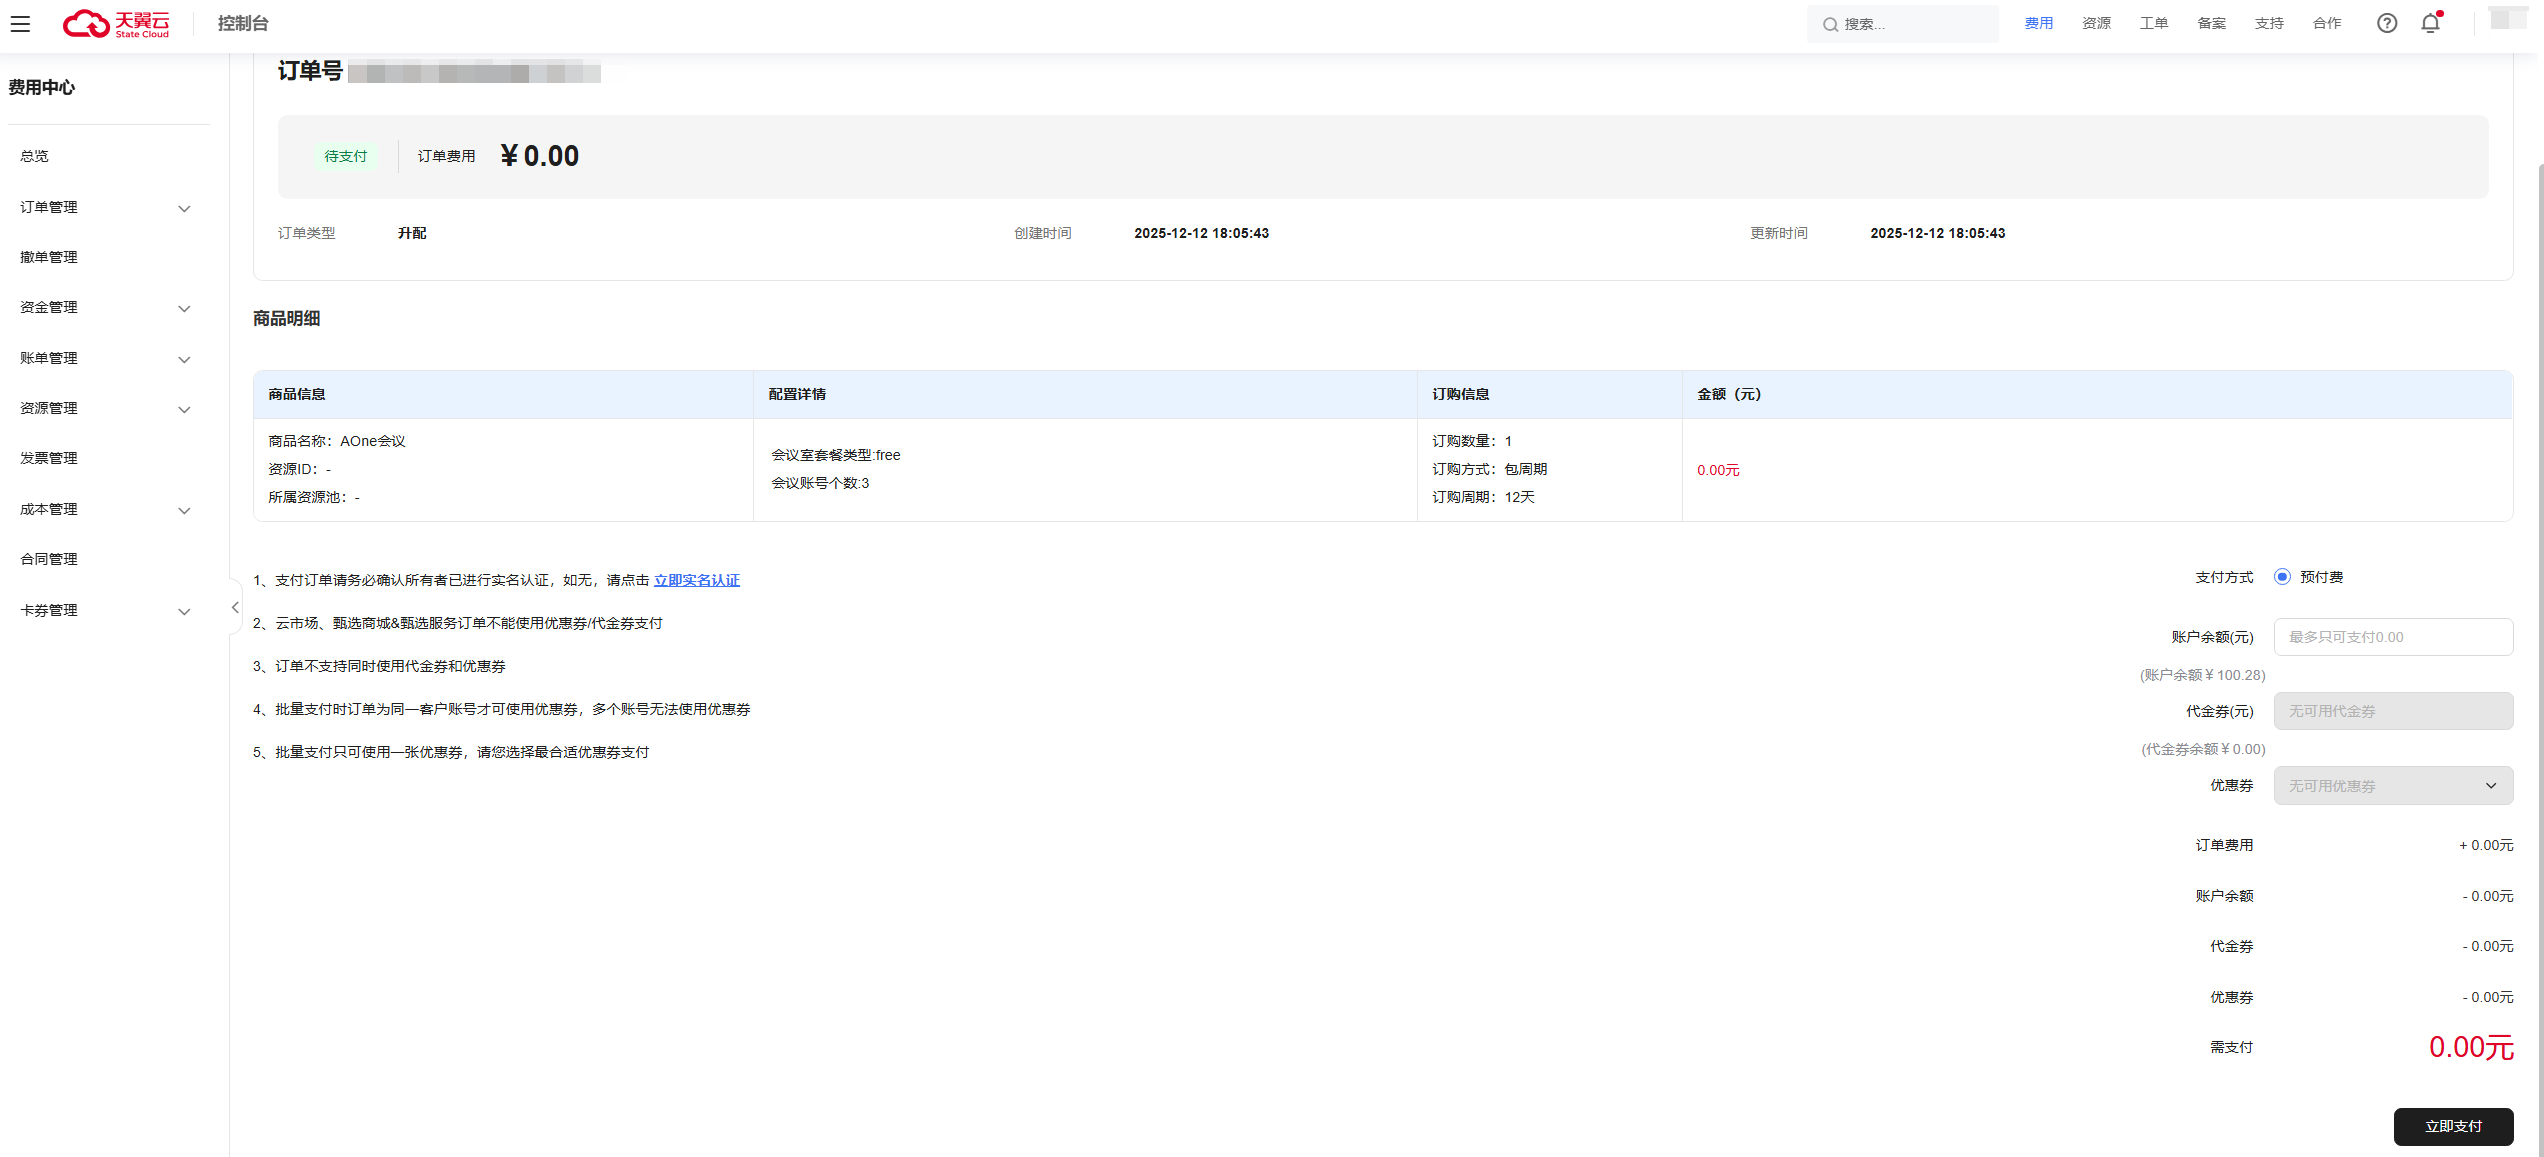The height and width of the screenshot is (1157, 2544).
Task: Select the 预付费 payment radio button
Action: pos(2282,577)
